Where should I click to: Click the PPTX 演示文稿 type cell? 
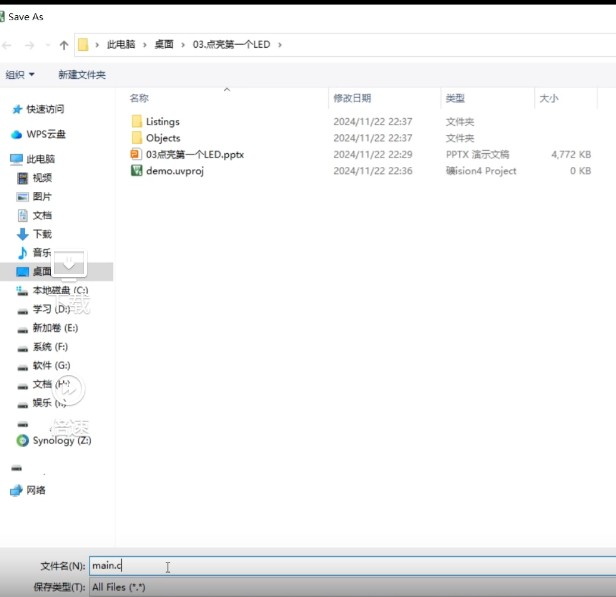click(x=477, y=154)
